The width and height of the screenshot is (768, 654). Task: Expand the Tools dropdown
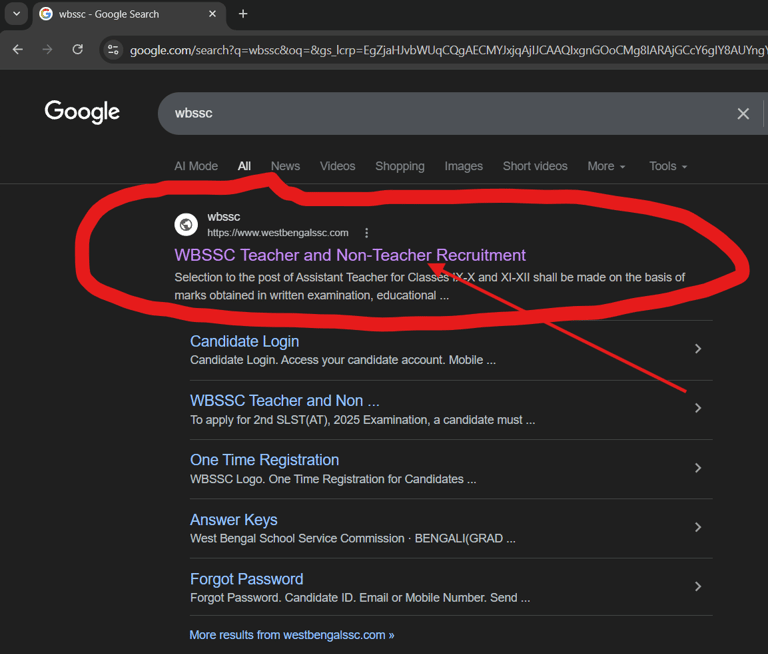point(668,166)
